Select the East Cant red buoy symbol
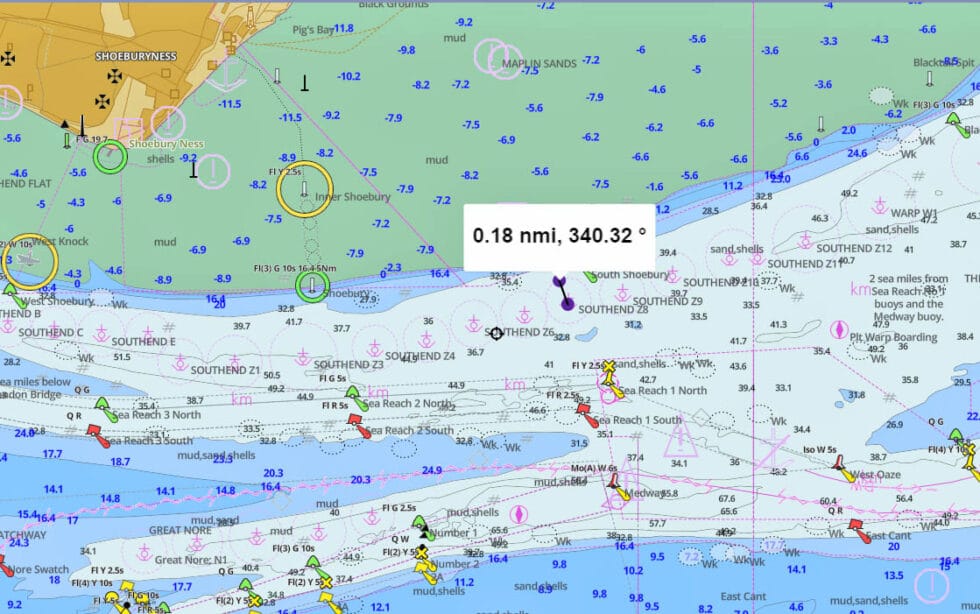Viewport: 980px width, 614px height. pos(855,523)
